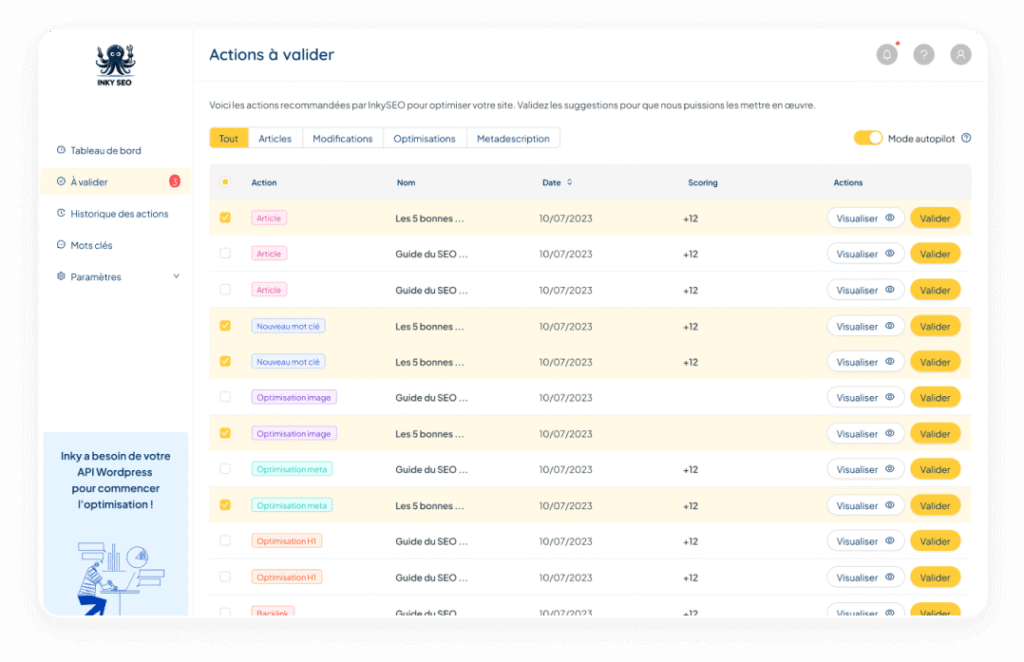1024x662 pixels.
Task: Click the Tableau de bord sidebar icon
Action: click(61, 150)
